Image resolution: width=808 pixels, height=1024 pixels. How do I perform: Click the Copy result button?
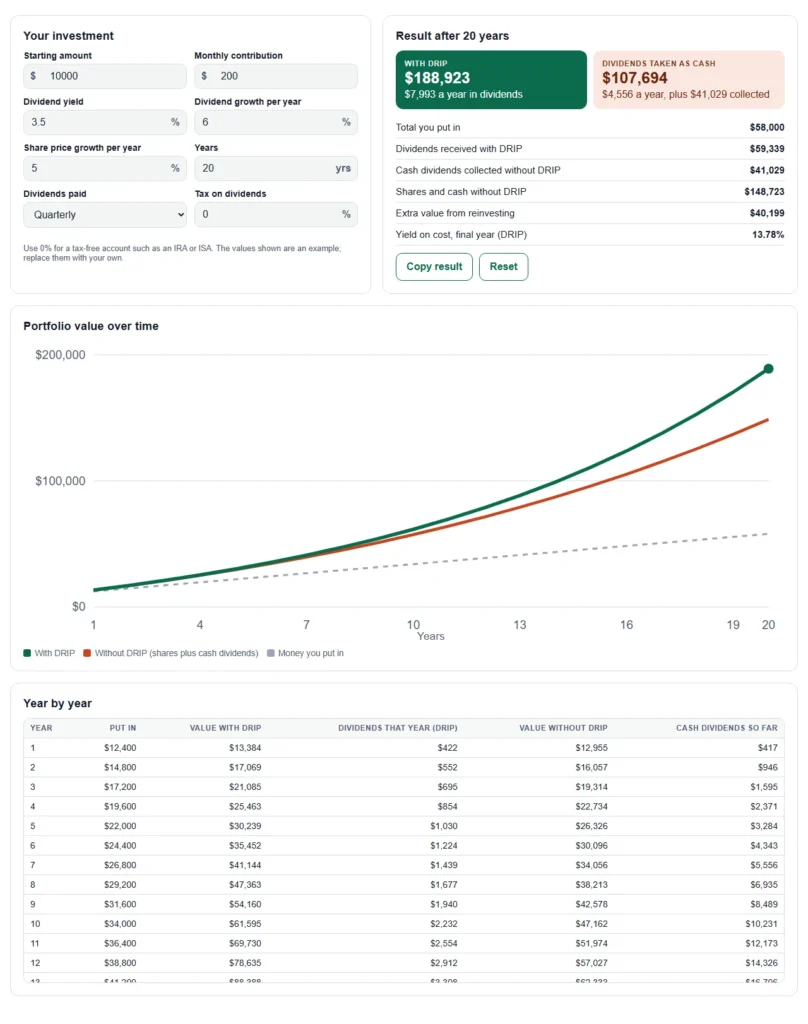point(434,266)
